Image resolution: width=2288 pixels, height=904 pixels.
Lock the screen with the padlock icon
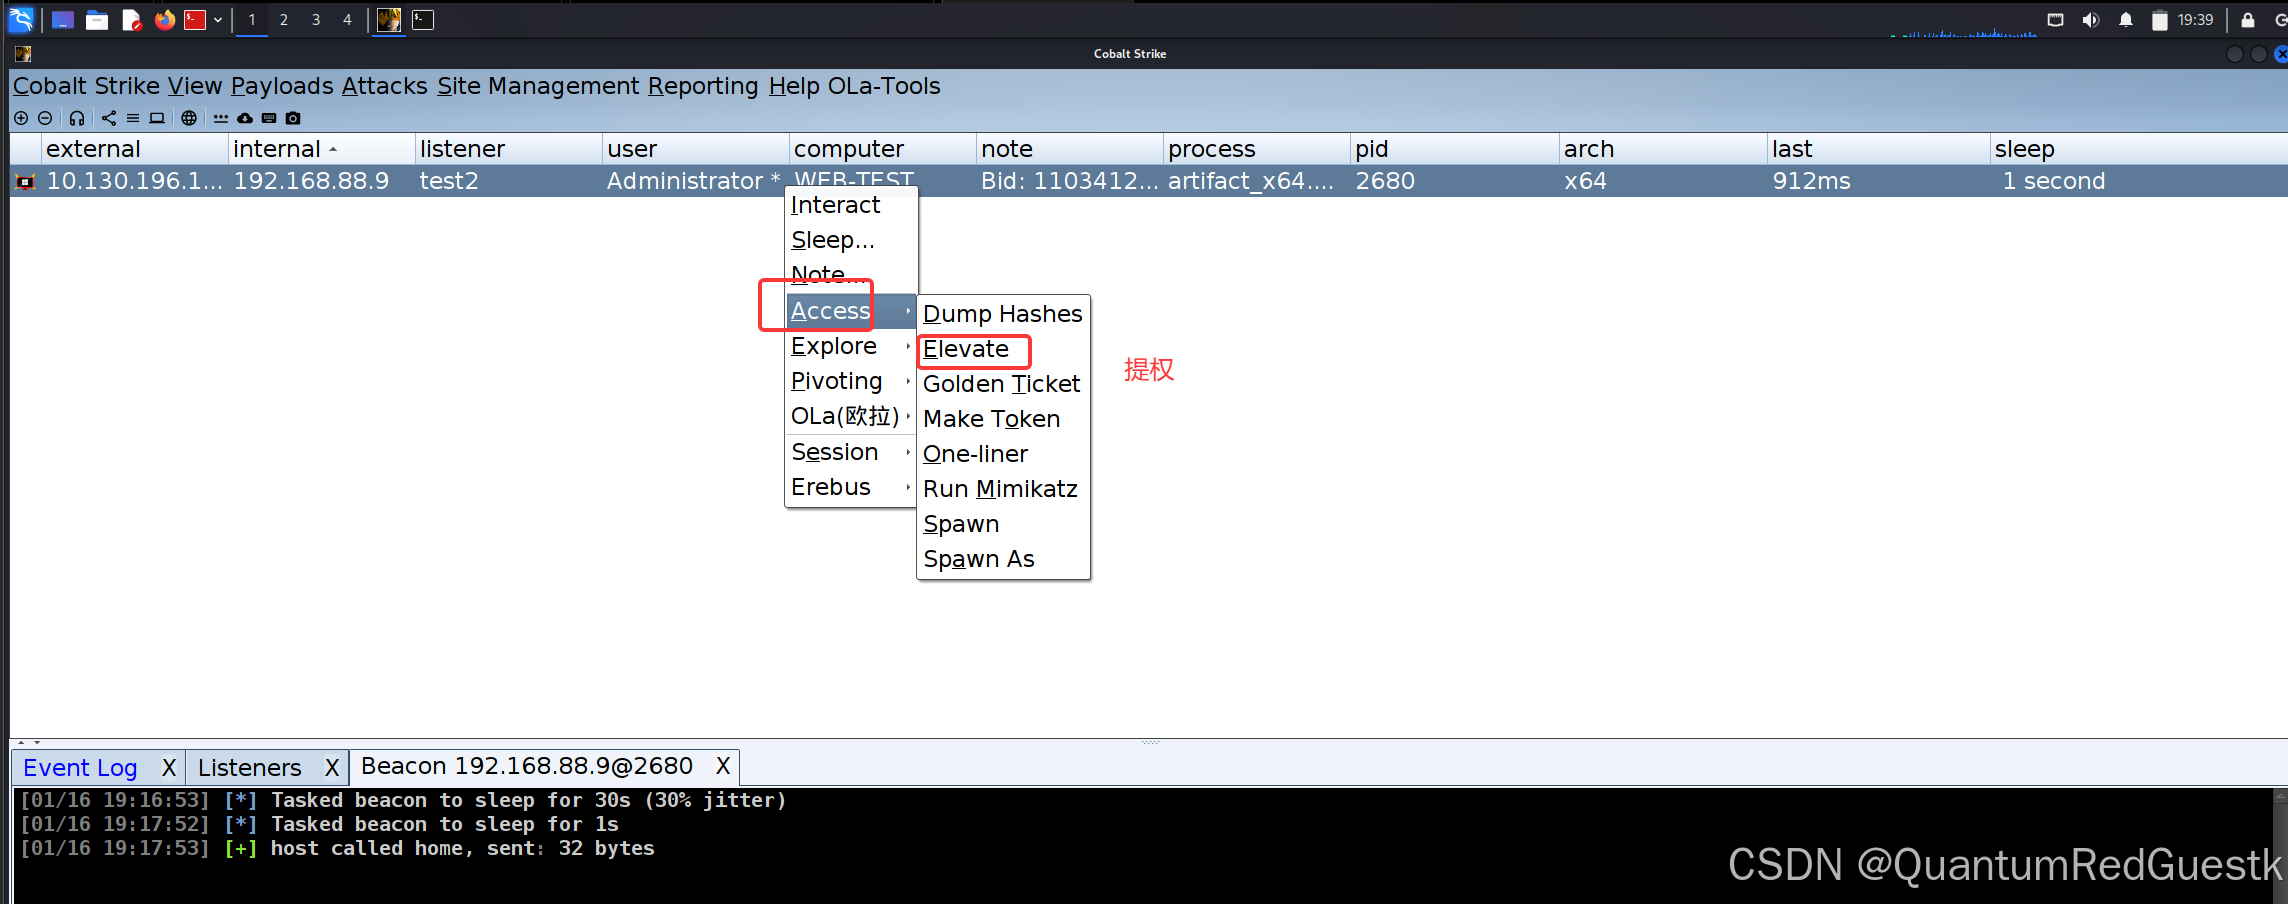coord(2248,20)
